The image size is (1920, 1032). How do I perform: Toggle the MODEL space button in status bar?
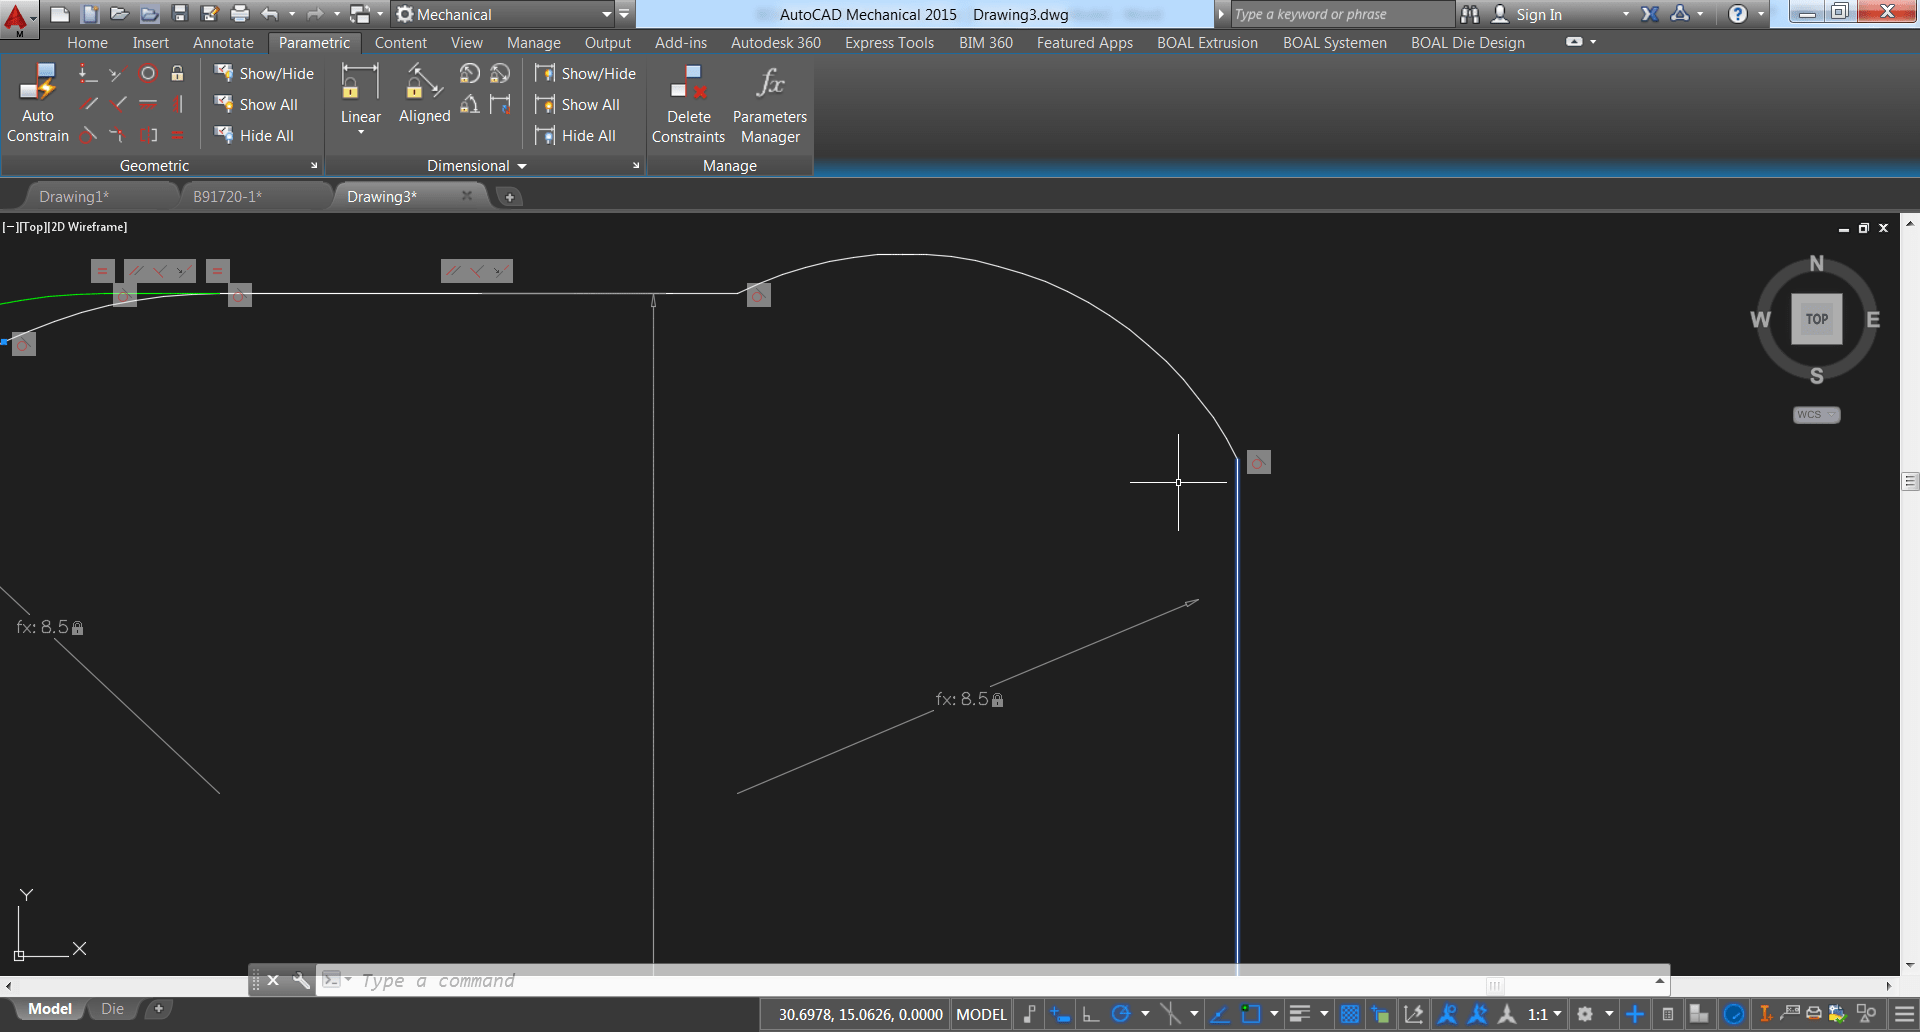click(x=981, y=1014)
